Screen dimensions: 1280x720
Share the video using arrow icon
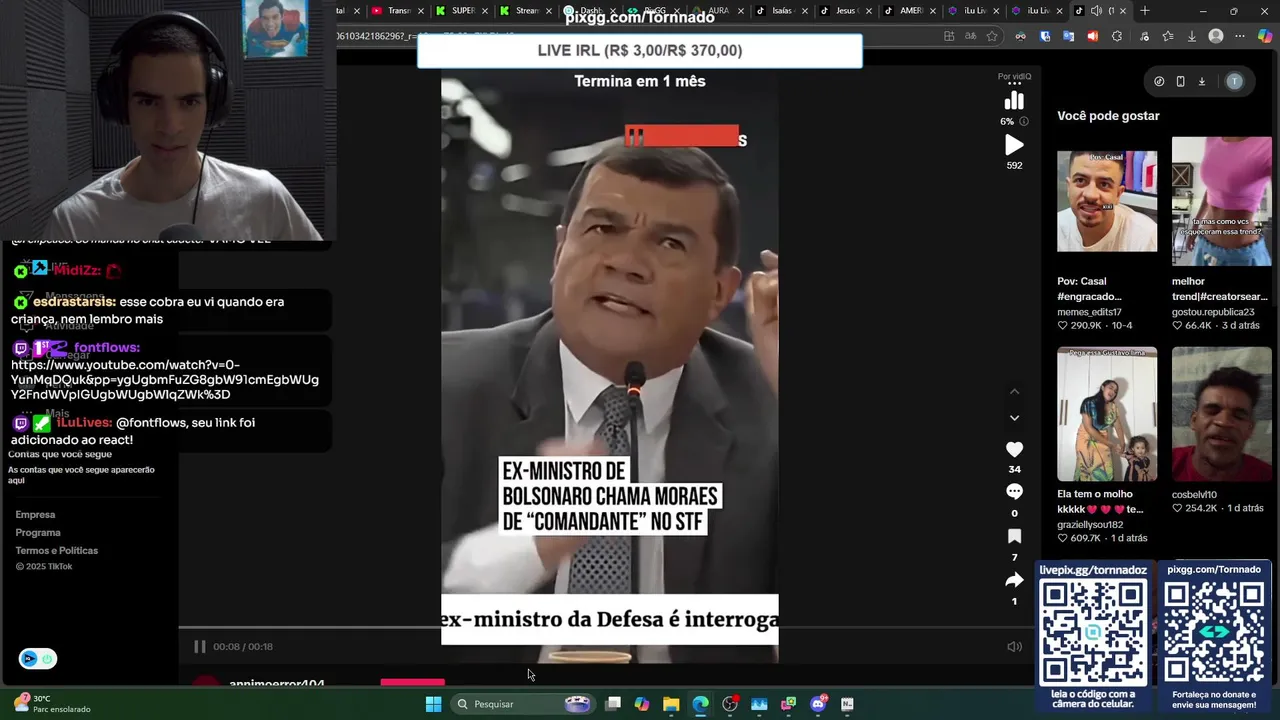click(1014, 580)
